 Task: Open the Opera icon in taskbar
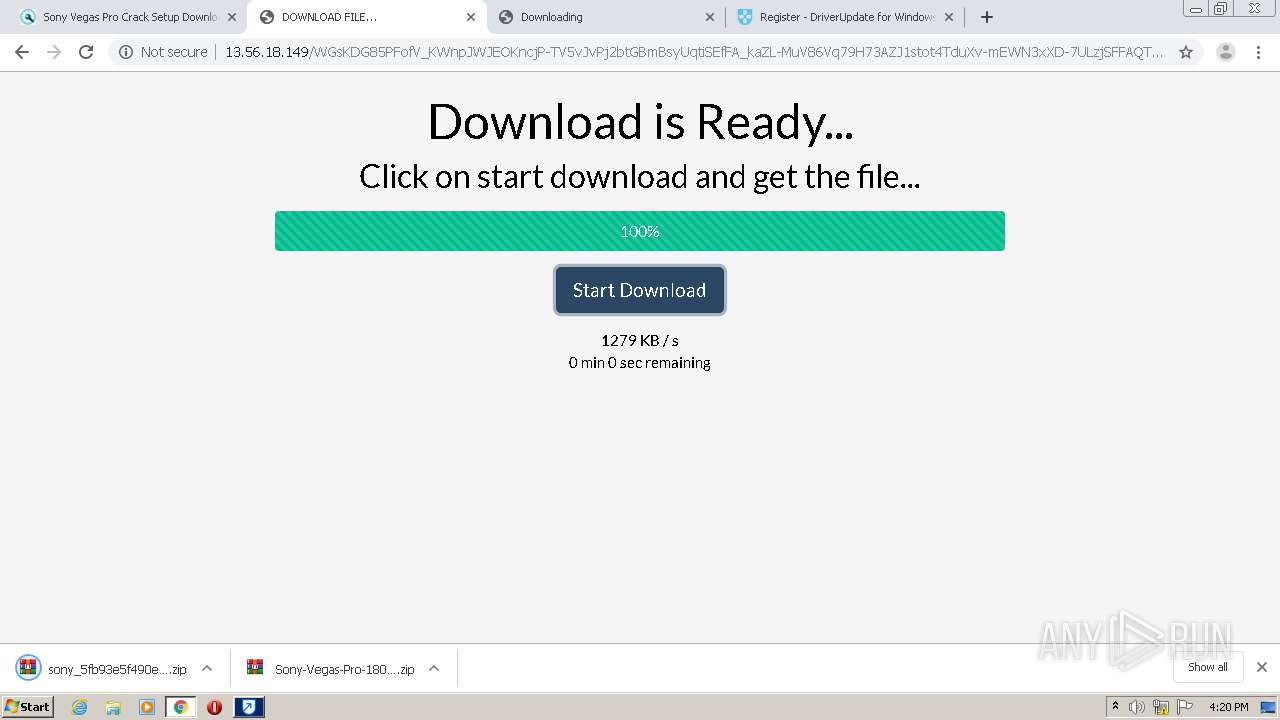point(214,707)
